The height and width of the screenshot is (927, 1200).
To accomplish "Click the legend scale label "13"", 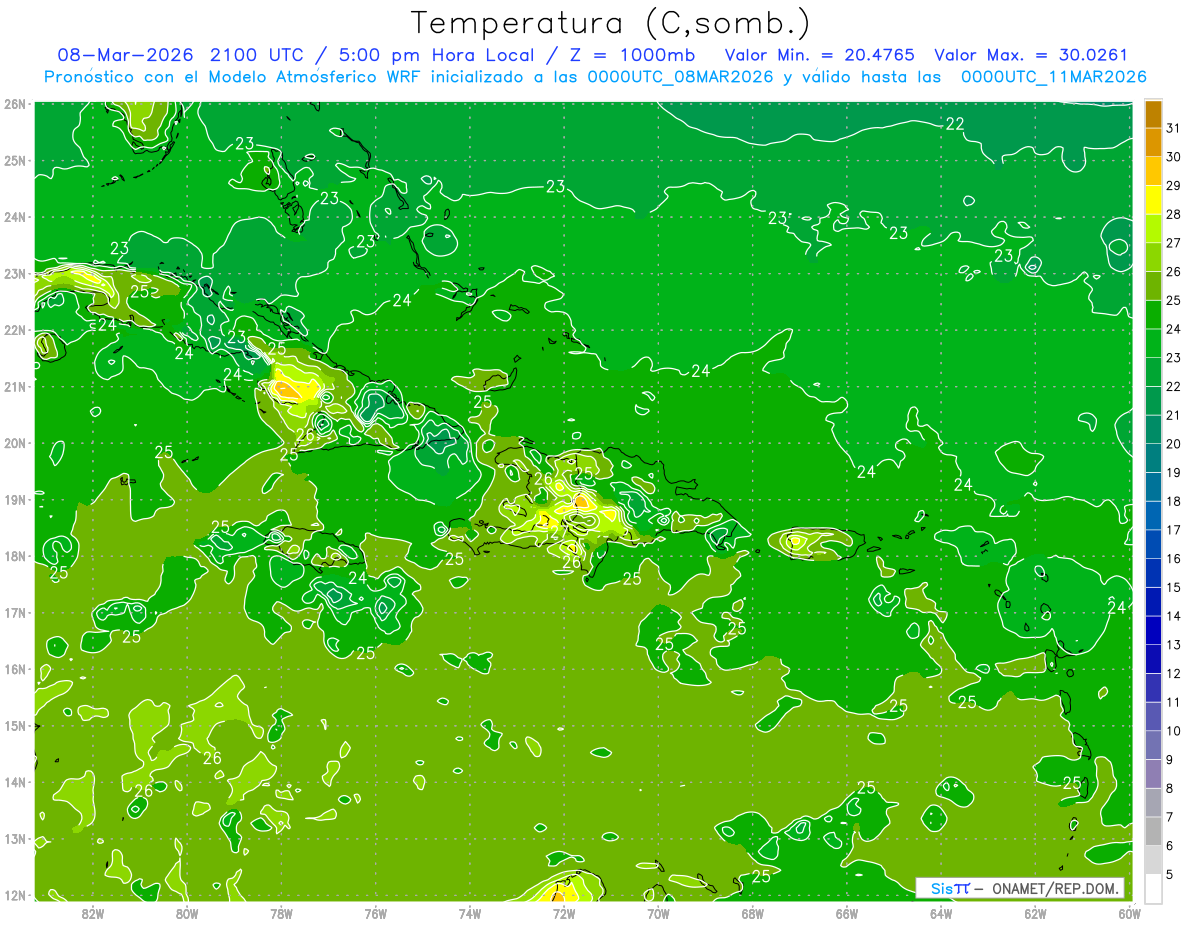I will point(1173,645).
